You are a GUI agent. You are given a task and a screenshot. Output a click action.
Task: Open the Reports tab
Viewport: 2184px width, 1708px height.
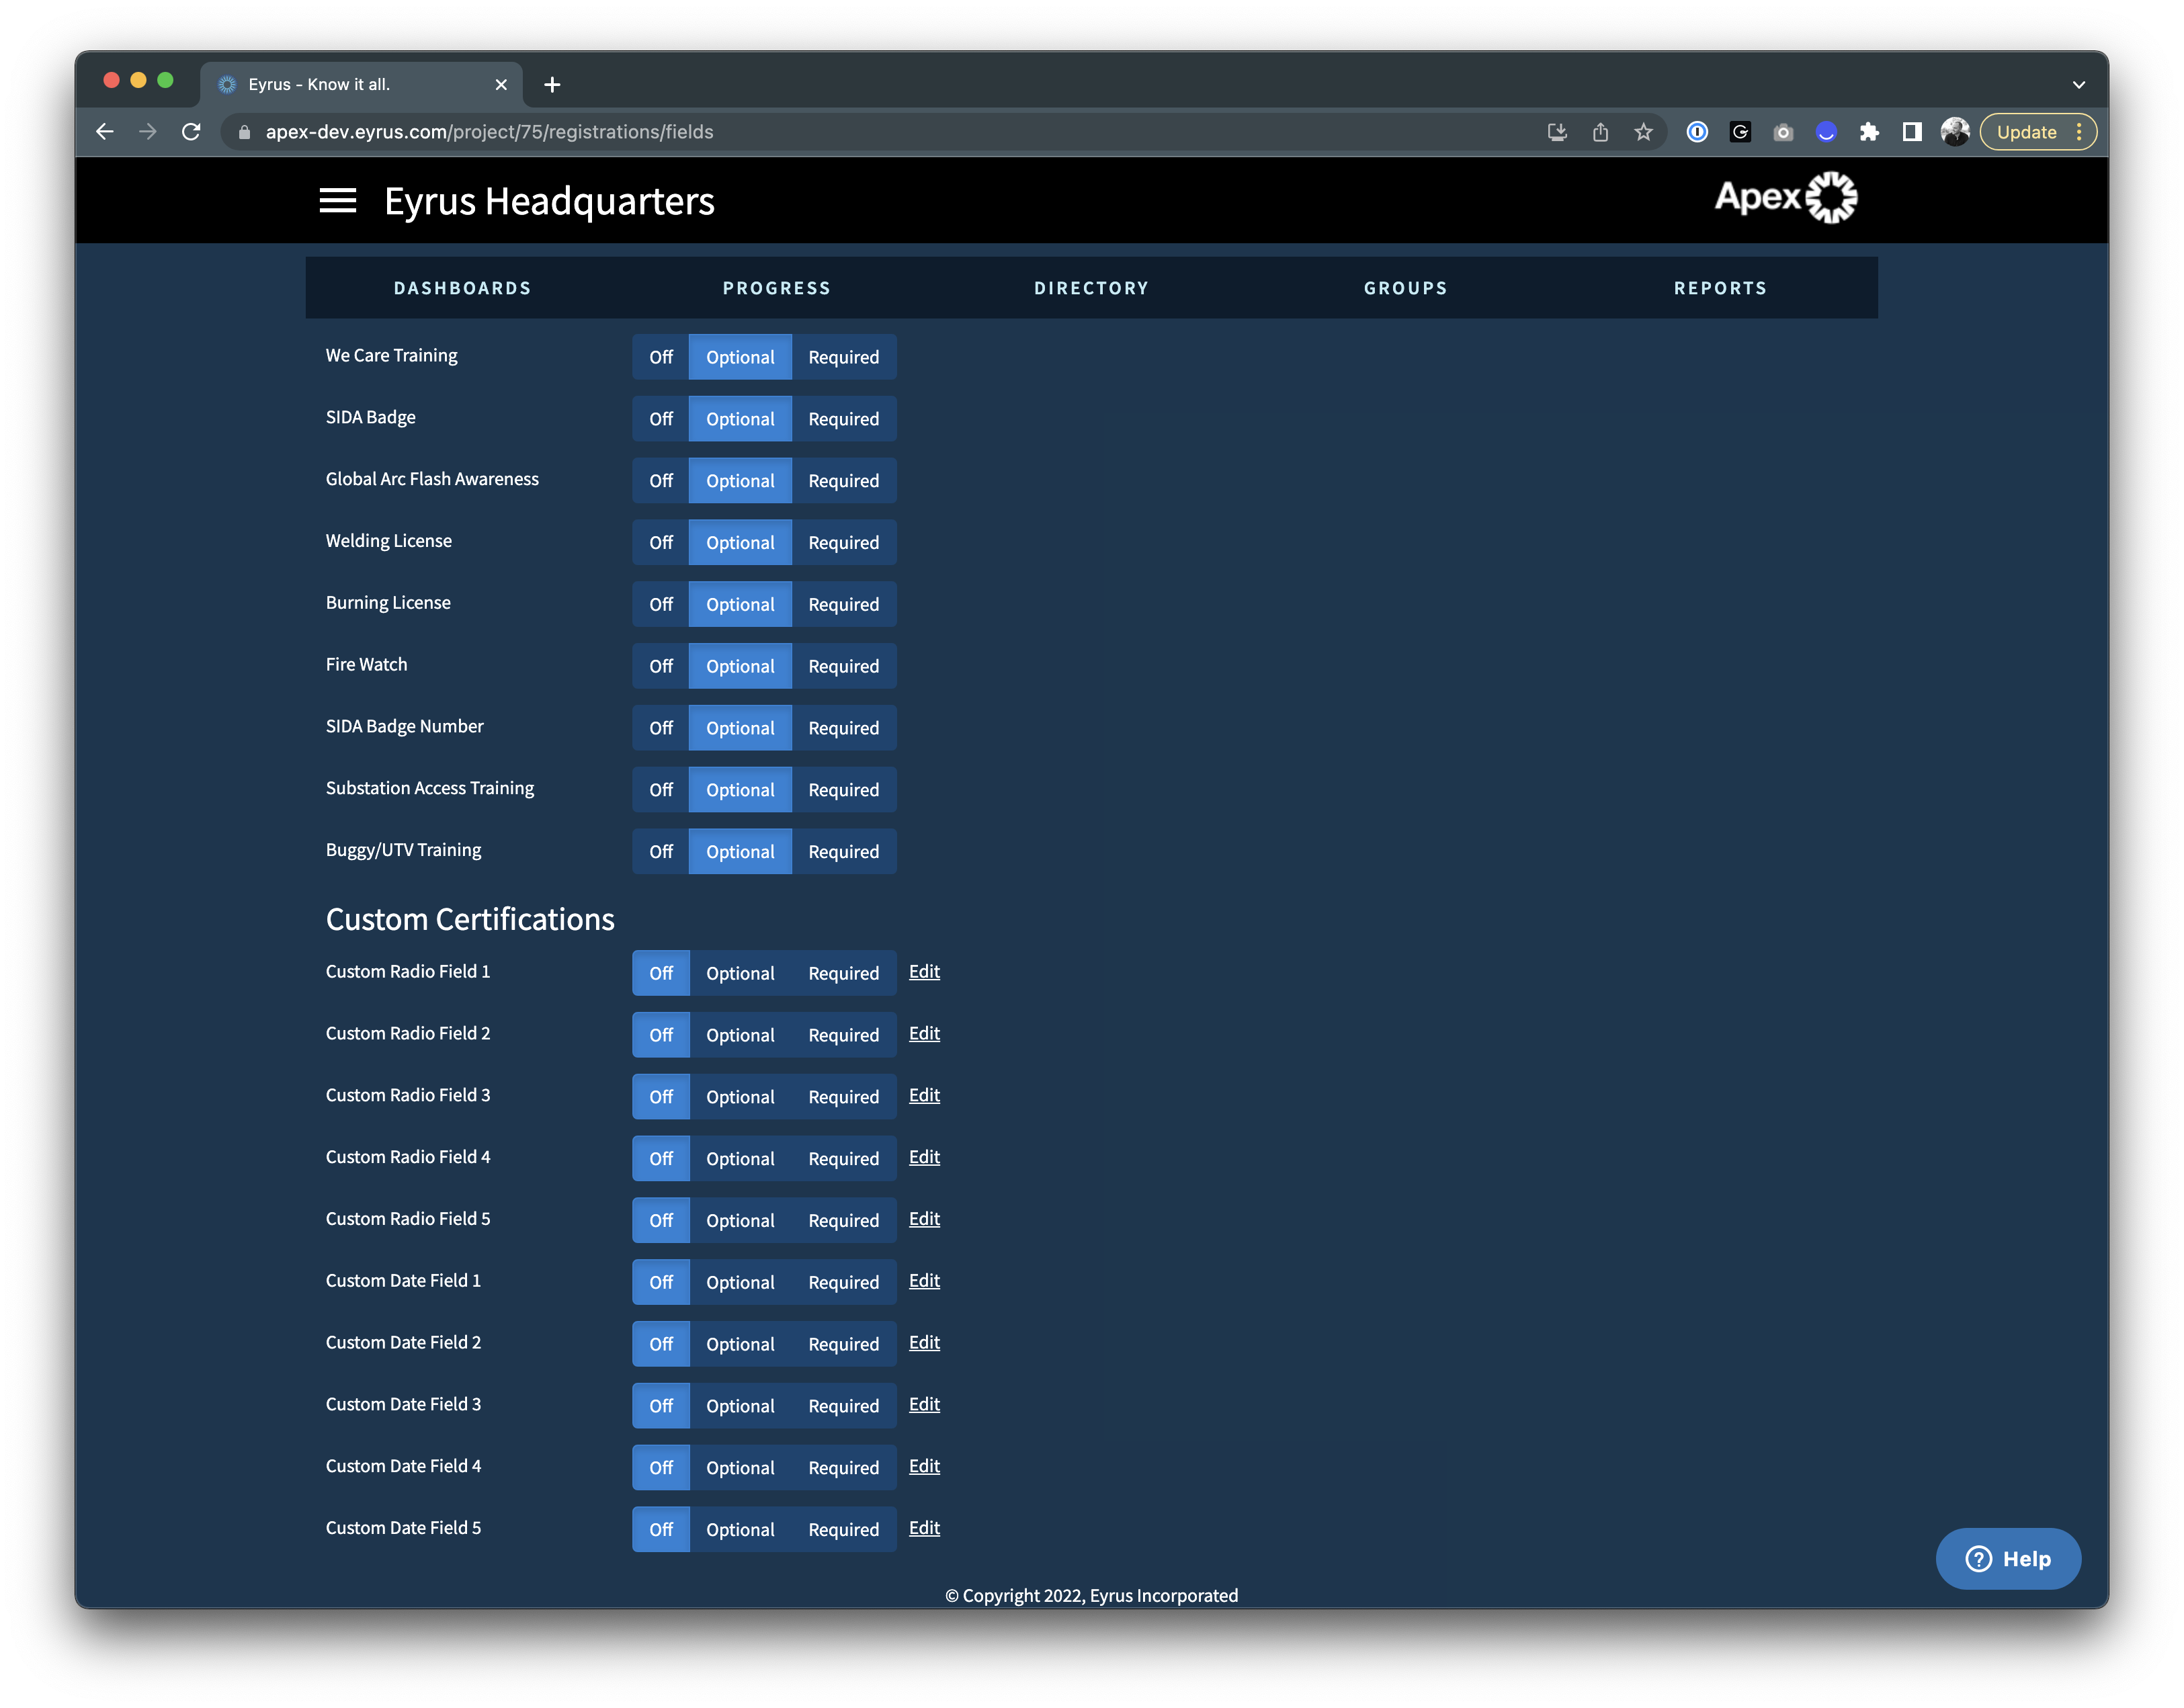coord(1720,288)
